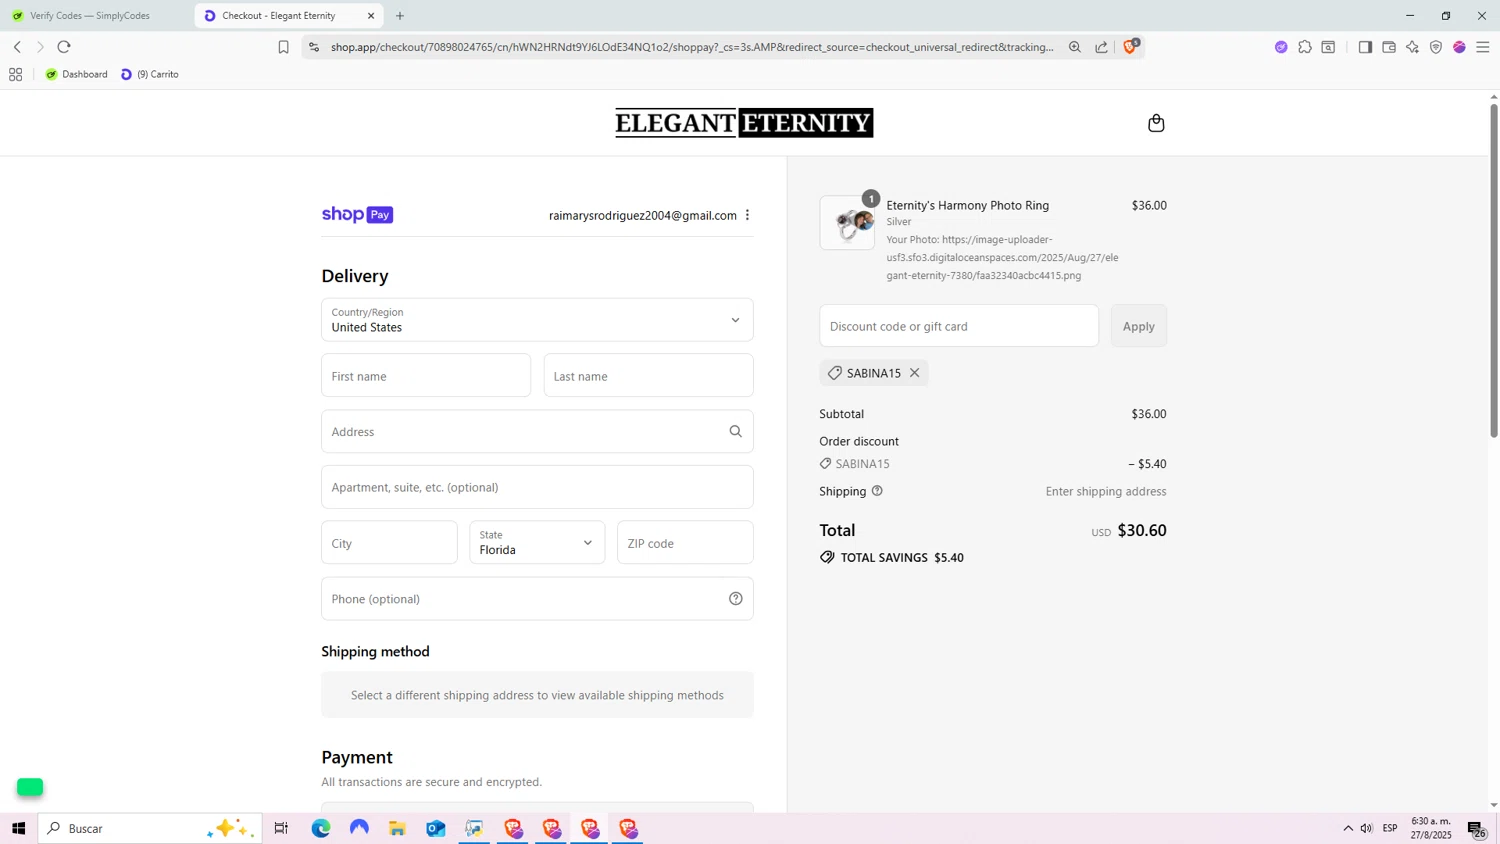Click the browser address bar URL
The width and height of the screenshot is (1500, 844).
tap(692, 47)
